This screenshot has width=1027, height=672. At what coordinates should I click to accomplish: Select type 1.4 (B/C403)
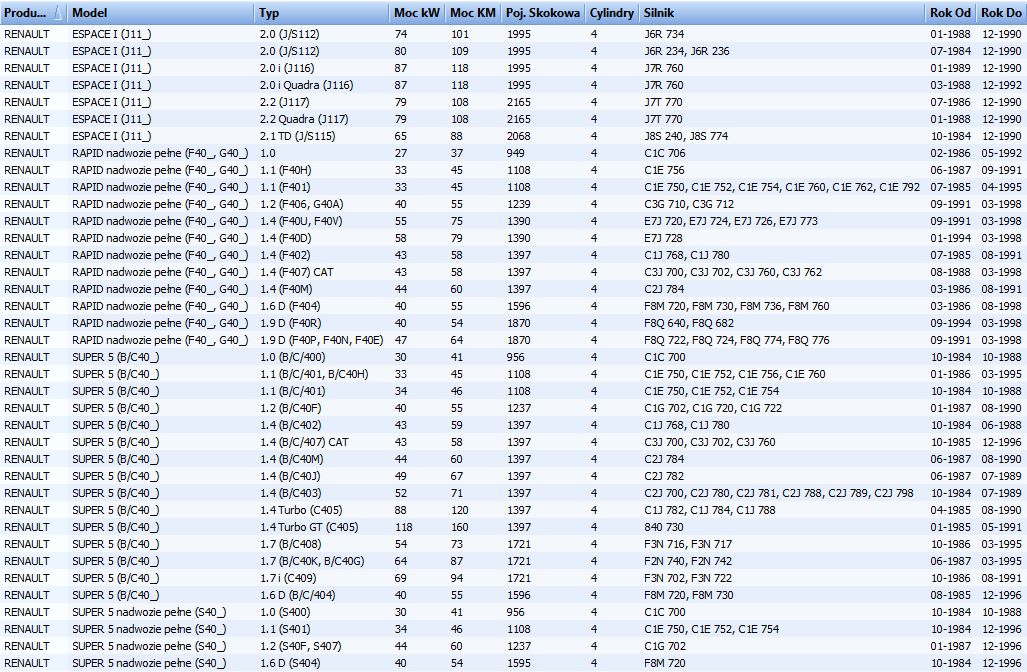click(290, 494)
